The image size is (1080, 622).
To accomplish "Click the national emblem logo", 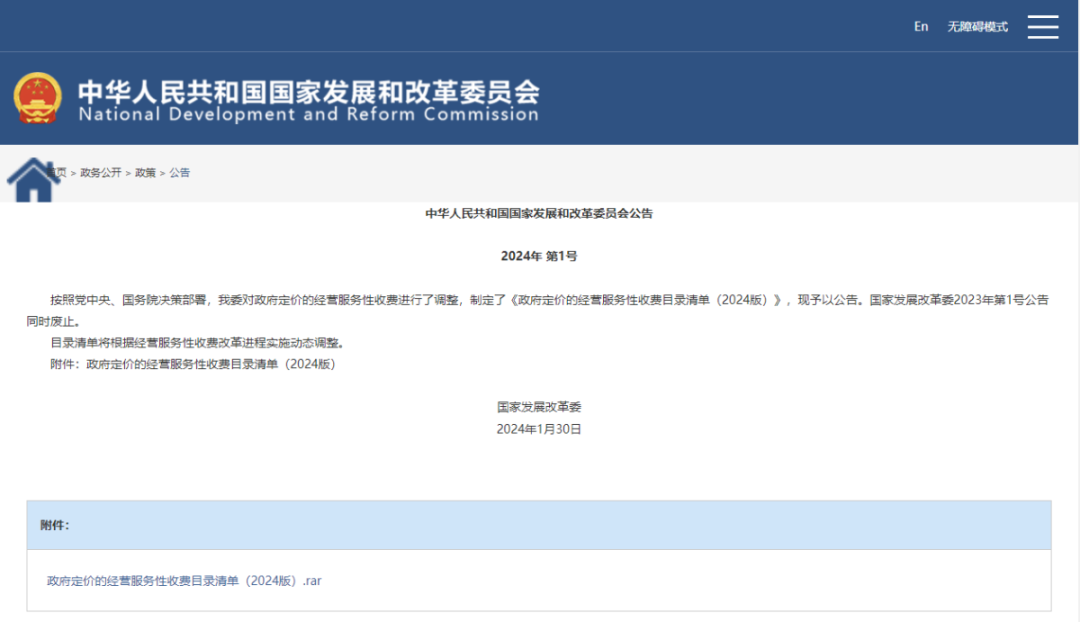I will click(37, 98).
